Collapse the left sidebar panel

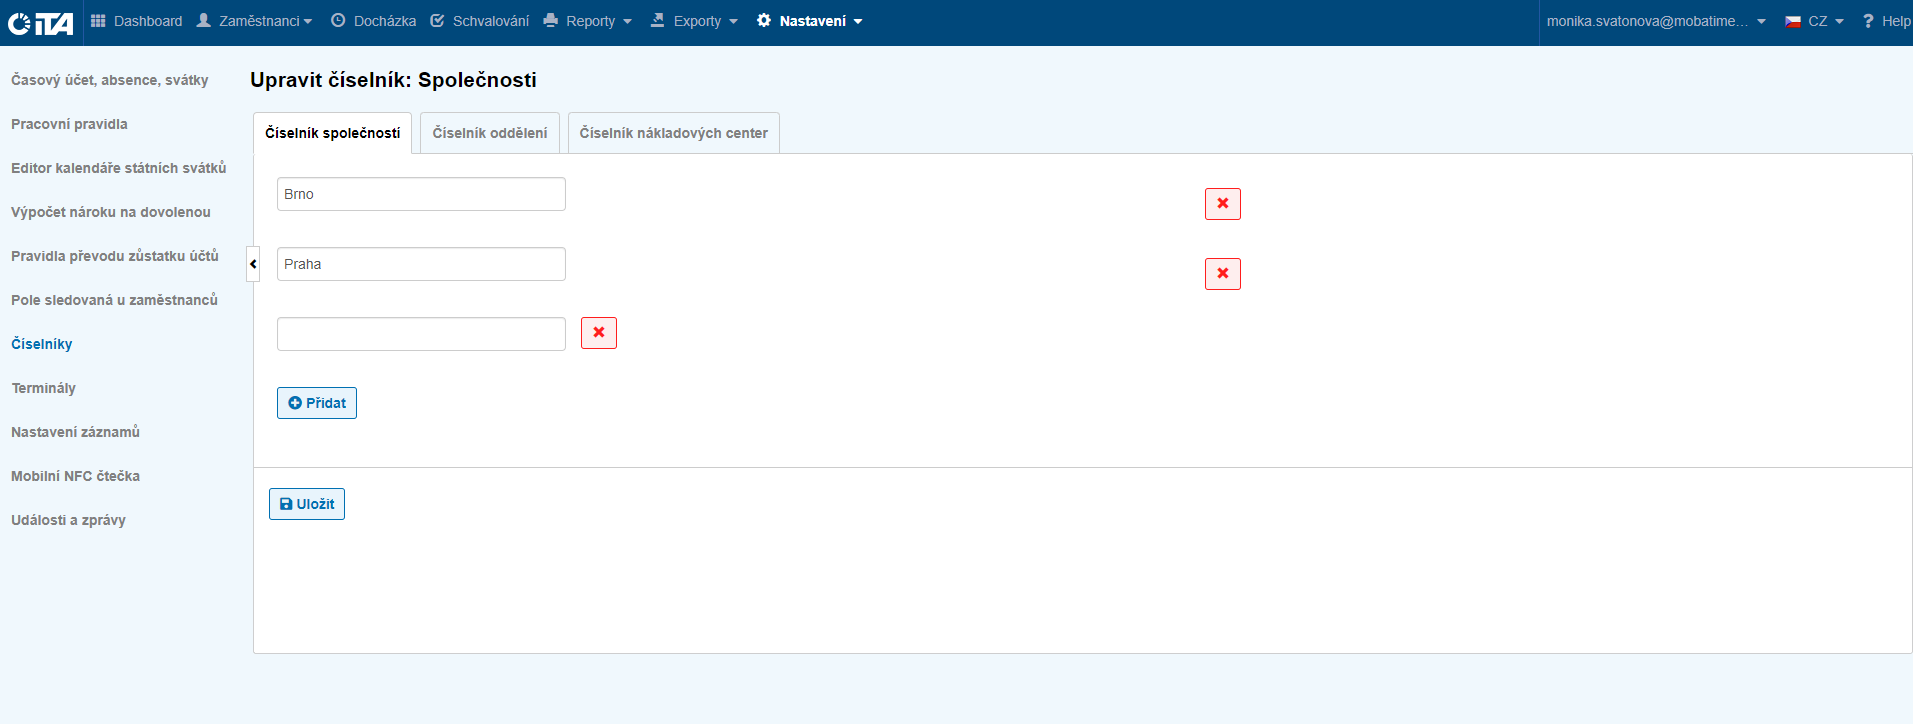253,264
